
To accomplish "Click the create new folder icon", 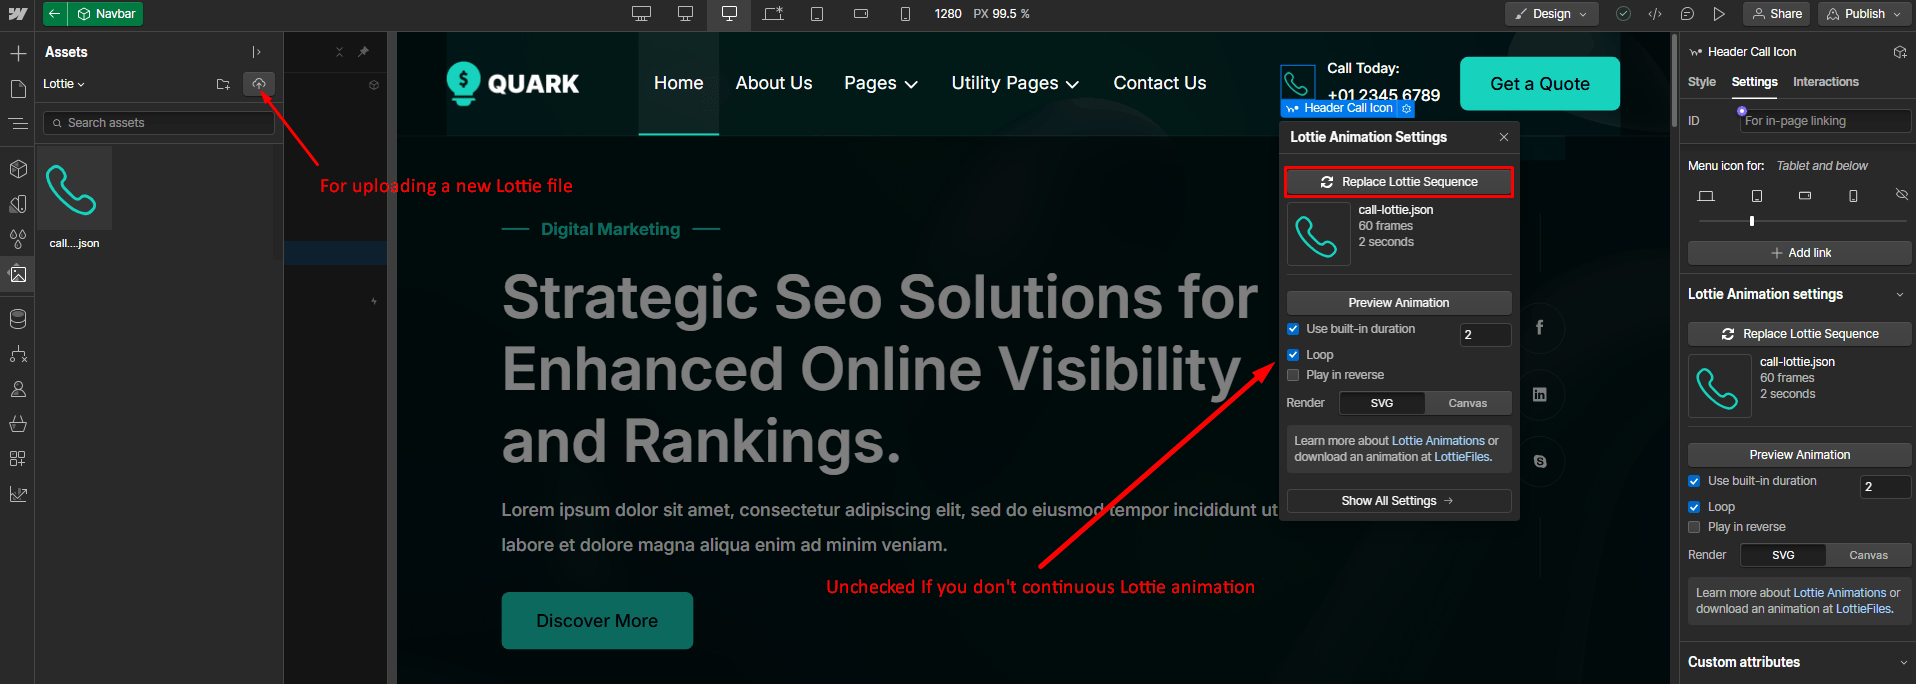I will (x=223, y=84).
